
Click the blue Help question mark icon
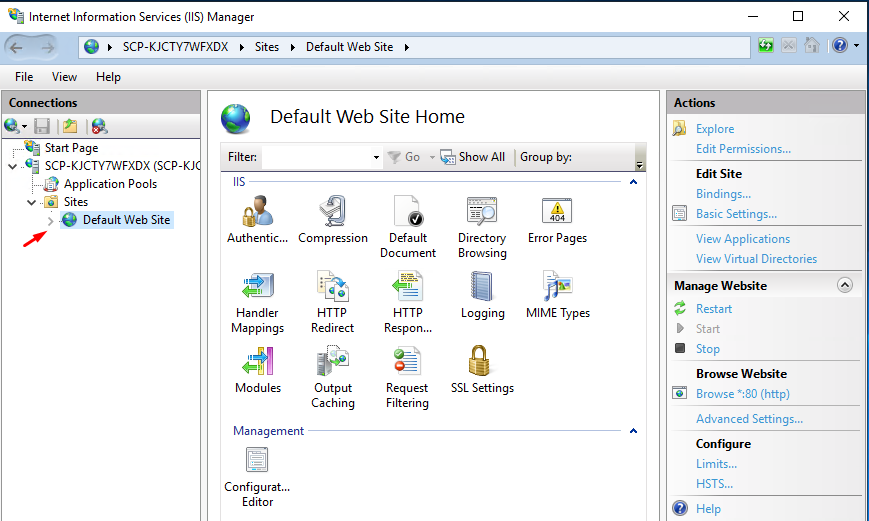pyautogui.click(x=840, y=45)
